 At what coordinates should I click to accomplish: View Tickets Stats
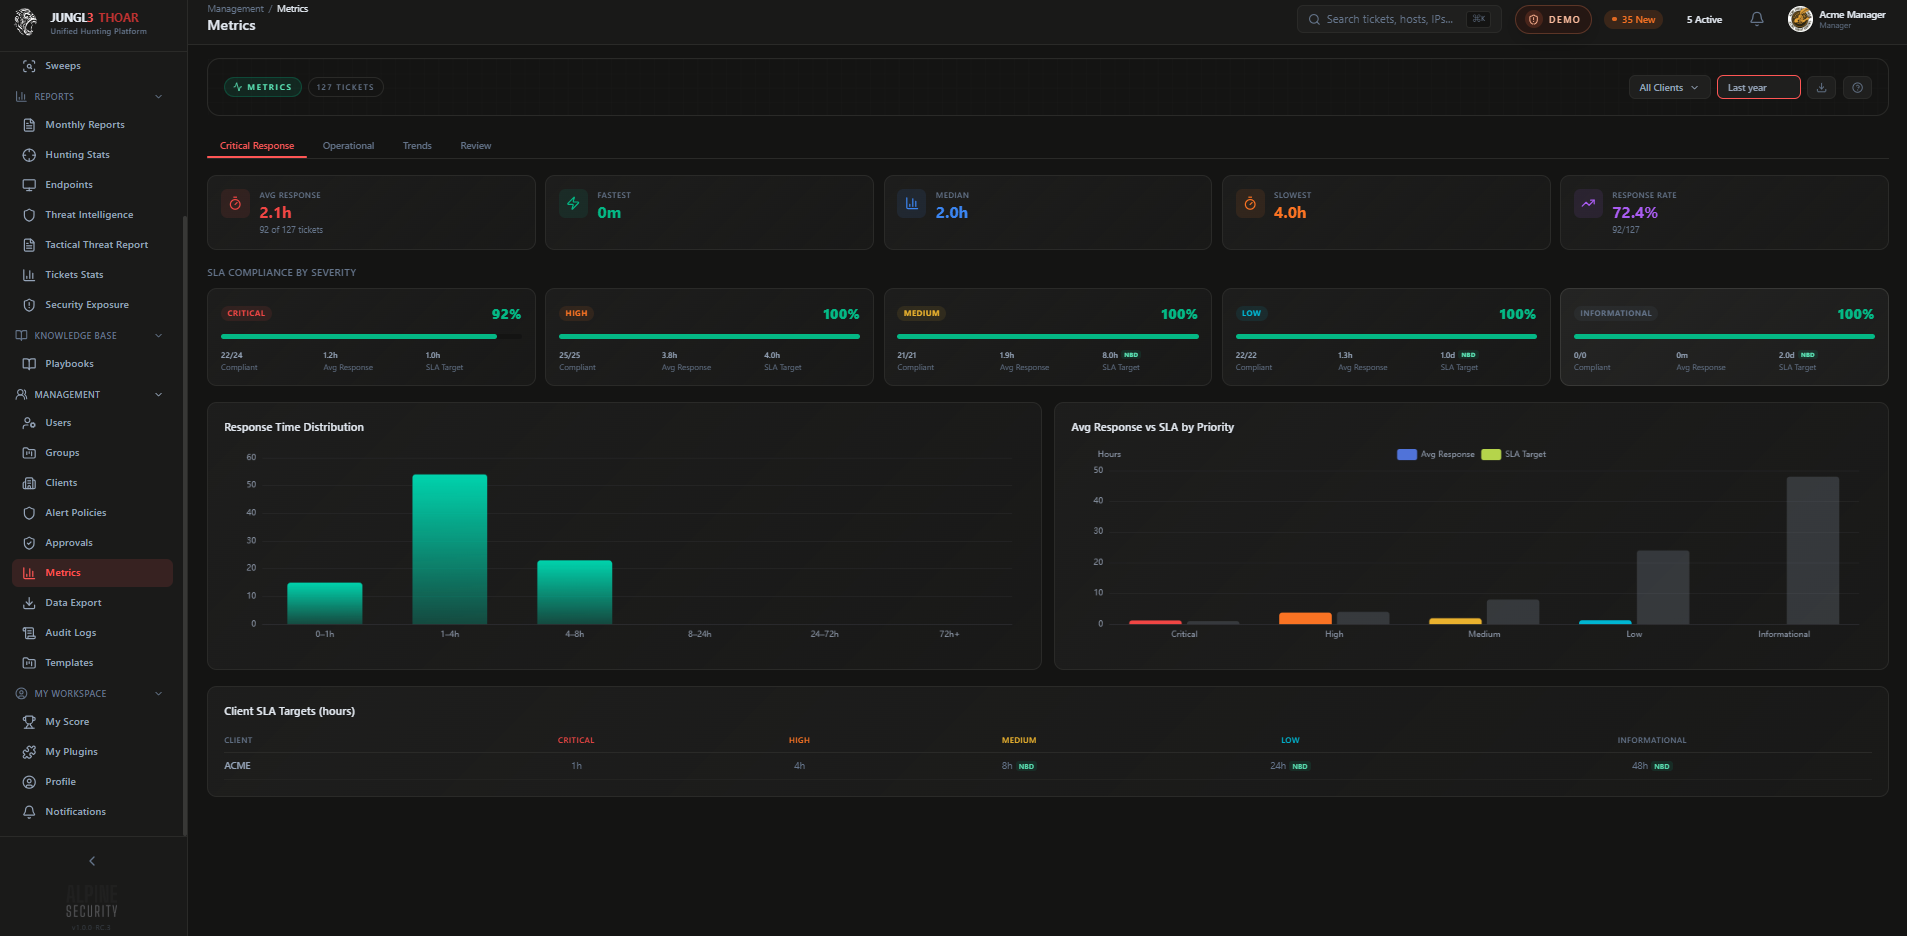coord(92,275)
